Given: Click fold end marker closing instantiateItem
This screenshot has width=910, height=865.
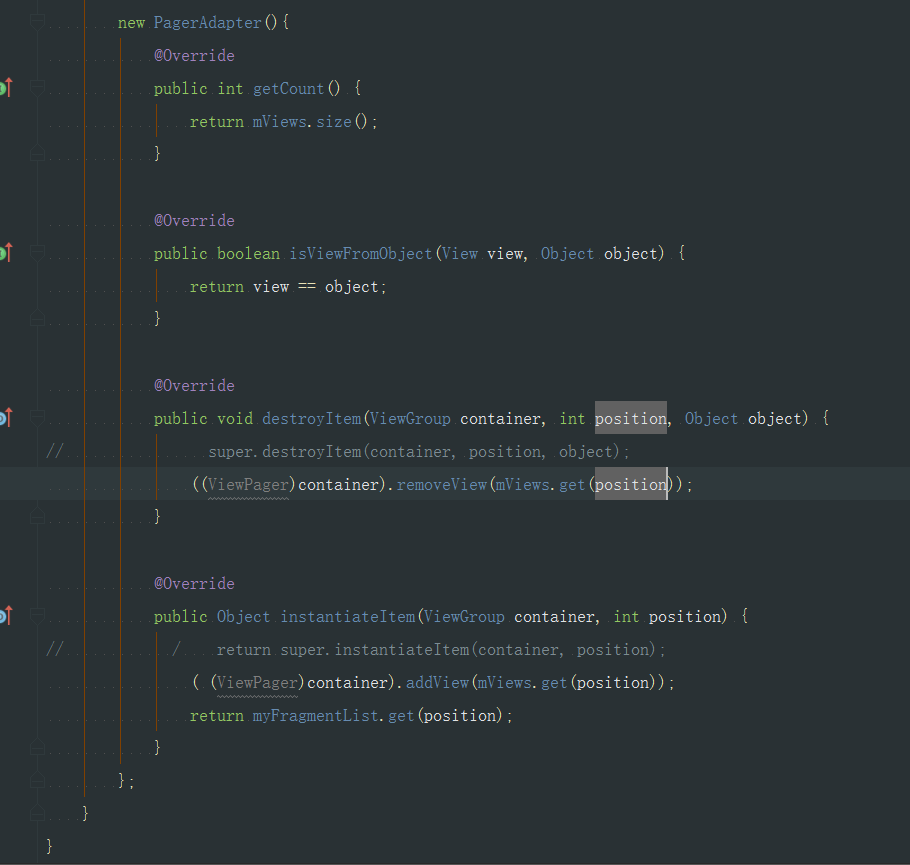Looking at the screenshot, I should (x=37, y=747).
